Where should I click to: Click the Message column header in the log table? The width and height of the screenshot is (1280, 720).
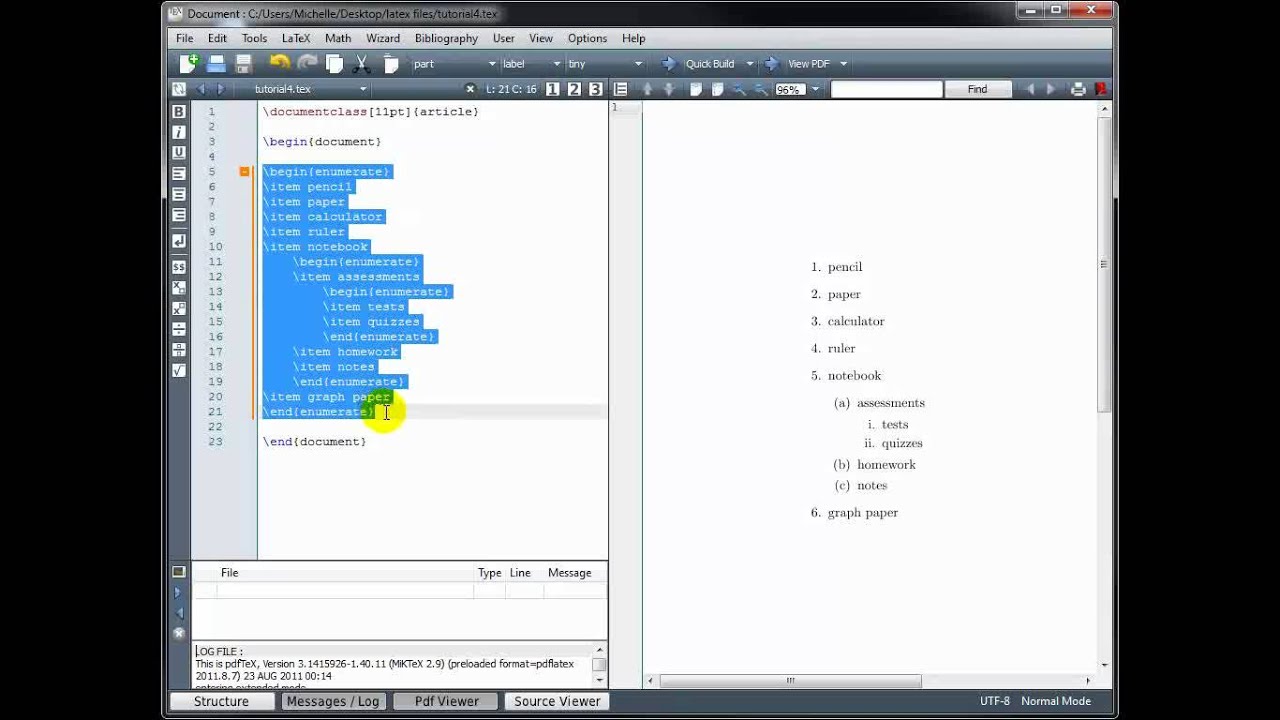[570, 573]
